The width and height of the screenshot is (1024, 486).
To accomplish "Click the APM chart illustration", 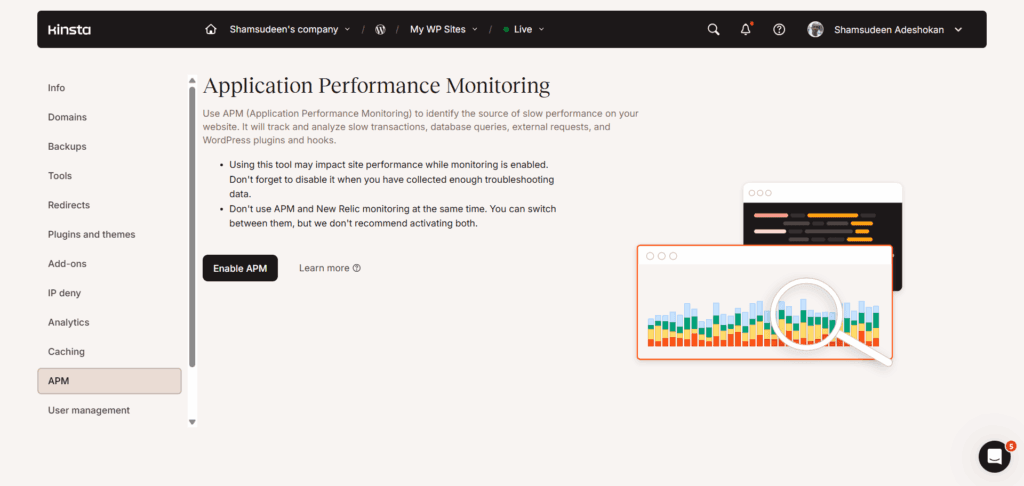I will (769, 273).
